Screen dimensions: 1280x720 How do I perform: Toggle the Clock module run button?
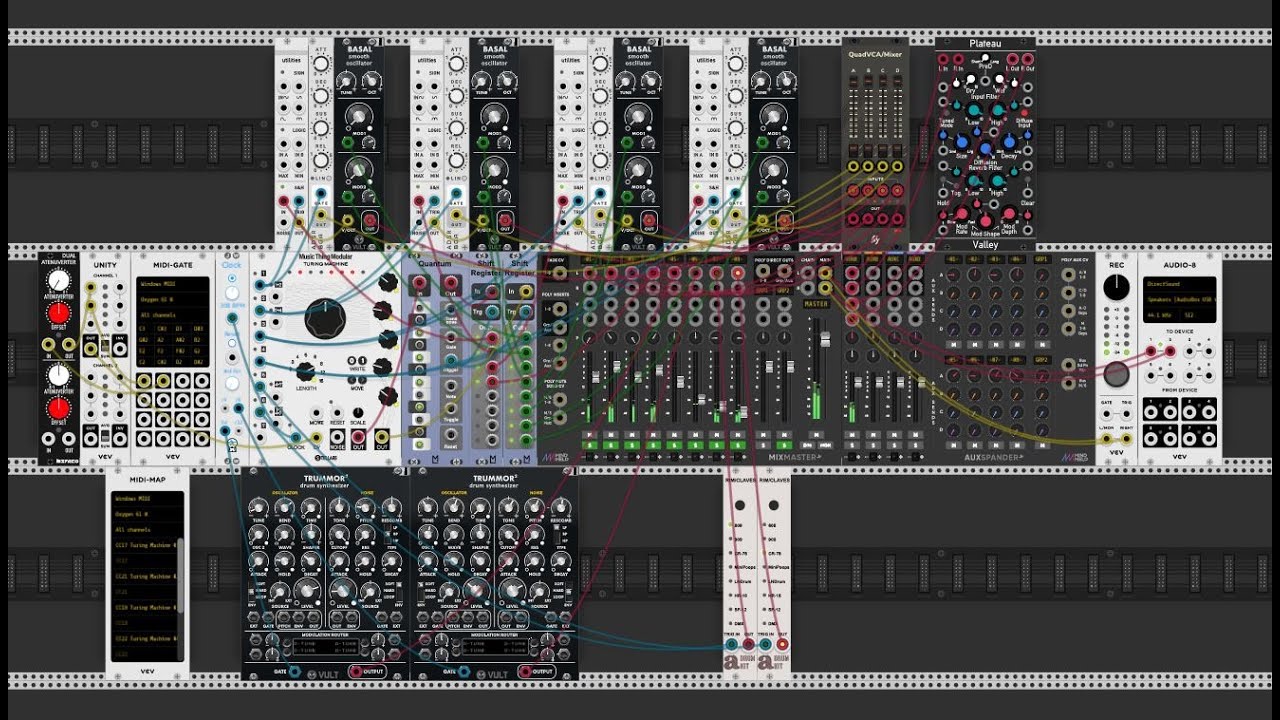(232, 278)
